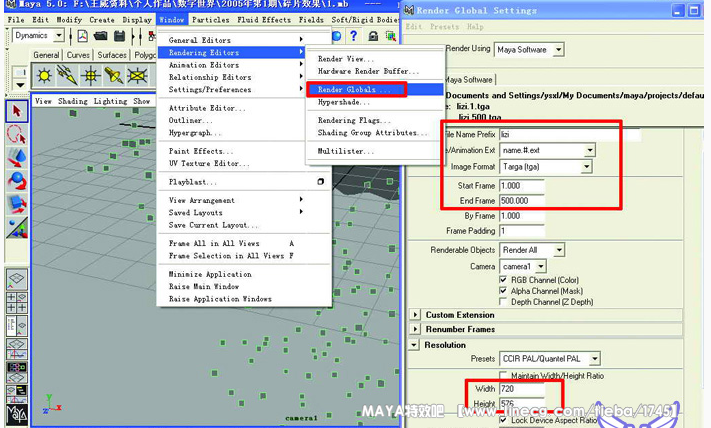Click the New Scene icon in status line

point(83,36)
